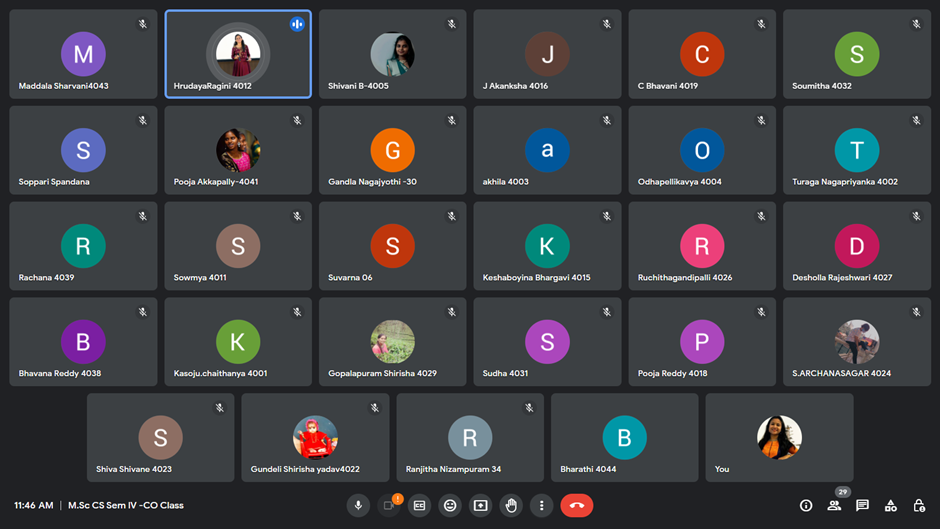Click the name label 'Ranjitha Nizampuram 34'
Image resolution: width=940 pixels, height=529 pixels.
tap(453, 469)
